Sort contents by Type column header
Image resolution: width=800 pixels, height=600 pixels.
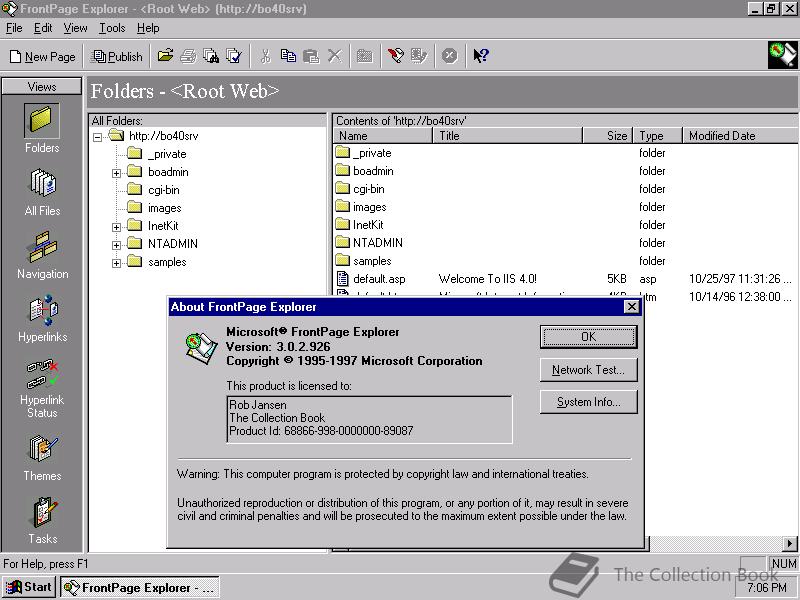pyautogui.click(x=658, y=136)
